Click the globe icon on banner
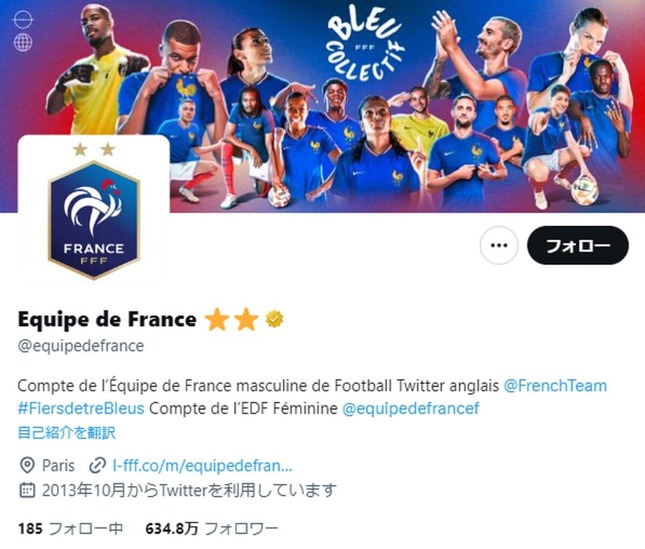The image size is (645, 549). click(23, 42)
